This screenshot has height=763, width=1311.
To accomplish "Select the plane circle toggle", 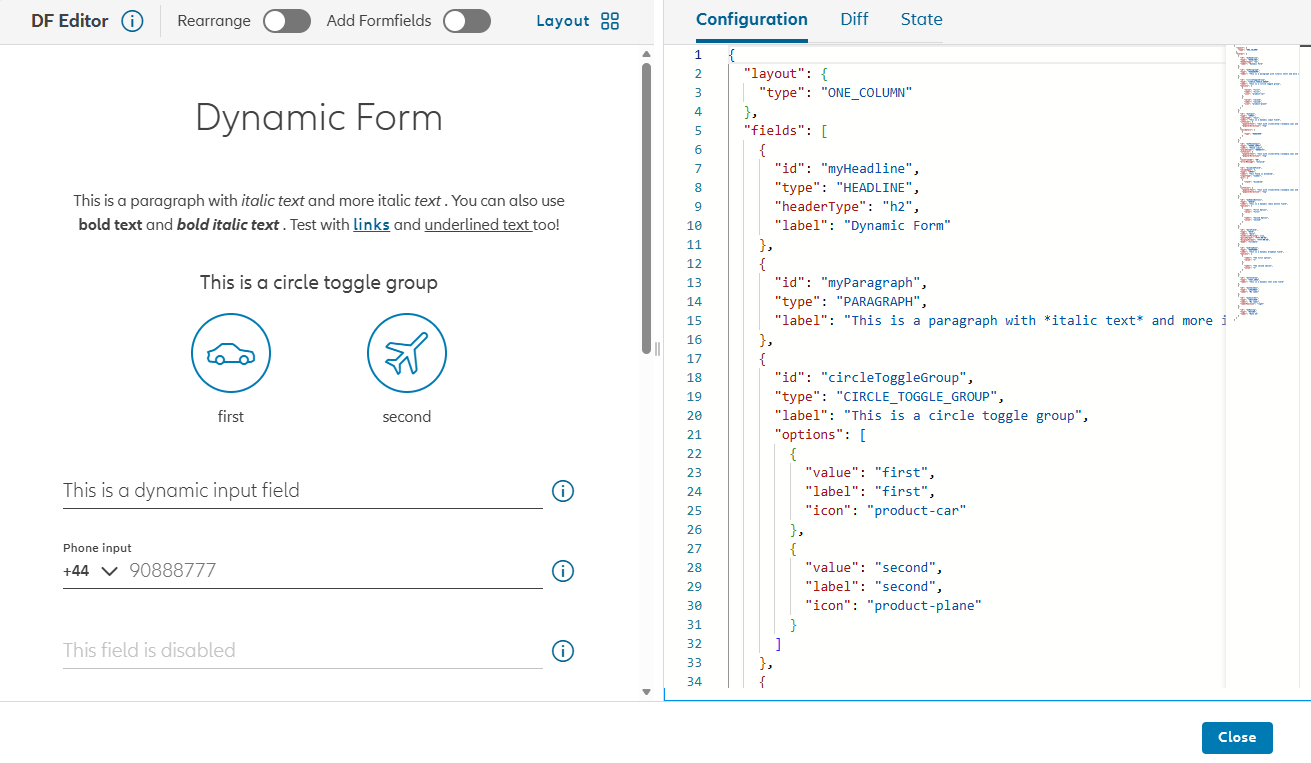I will [x=407, y=353].
